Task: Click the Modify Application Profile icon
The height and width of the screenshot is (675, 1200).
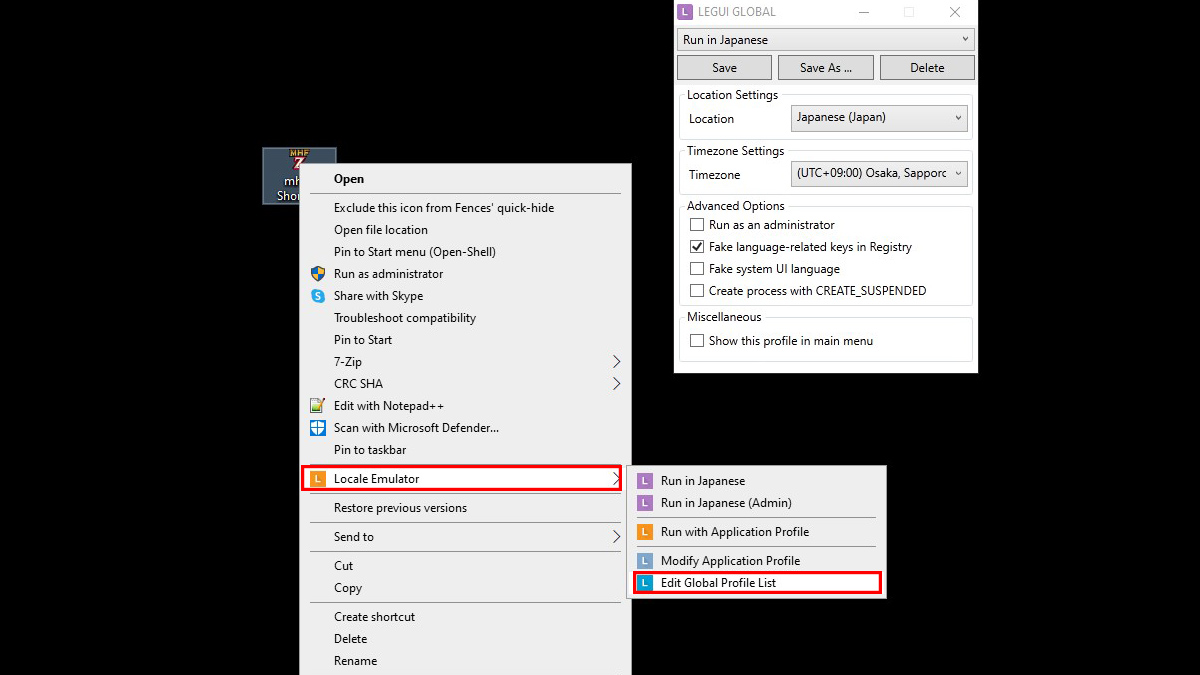Action: click(x=645, y=560)
